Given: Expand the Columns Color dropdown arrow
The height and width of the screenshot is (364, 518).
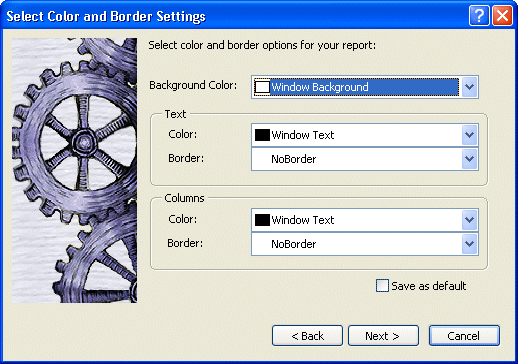Looking at the screenshot, I should pyautogui.click(x=469, y=220).
